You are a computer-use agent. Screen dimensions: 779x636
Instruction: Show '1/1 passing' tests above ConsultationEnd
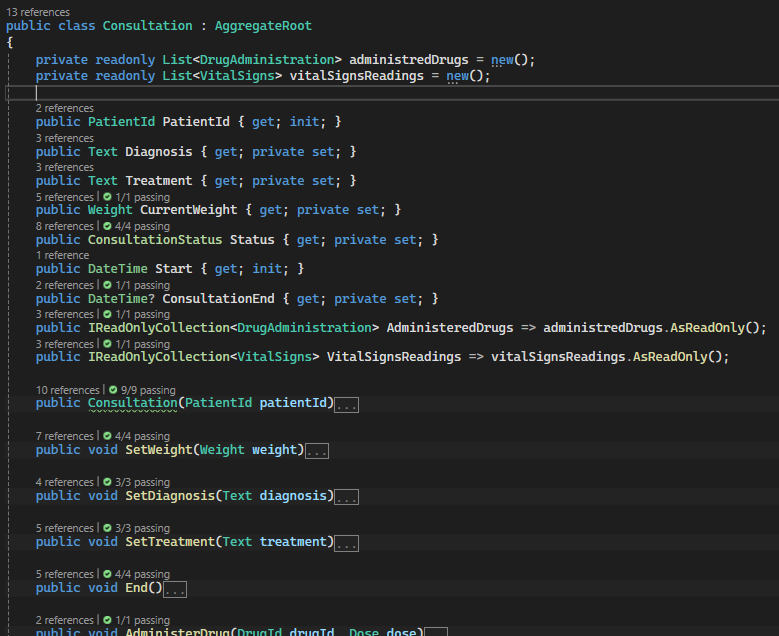click(x=142, y=286)
